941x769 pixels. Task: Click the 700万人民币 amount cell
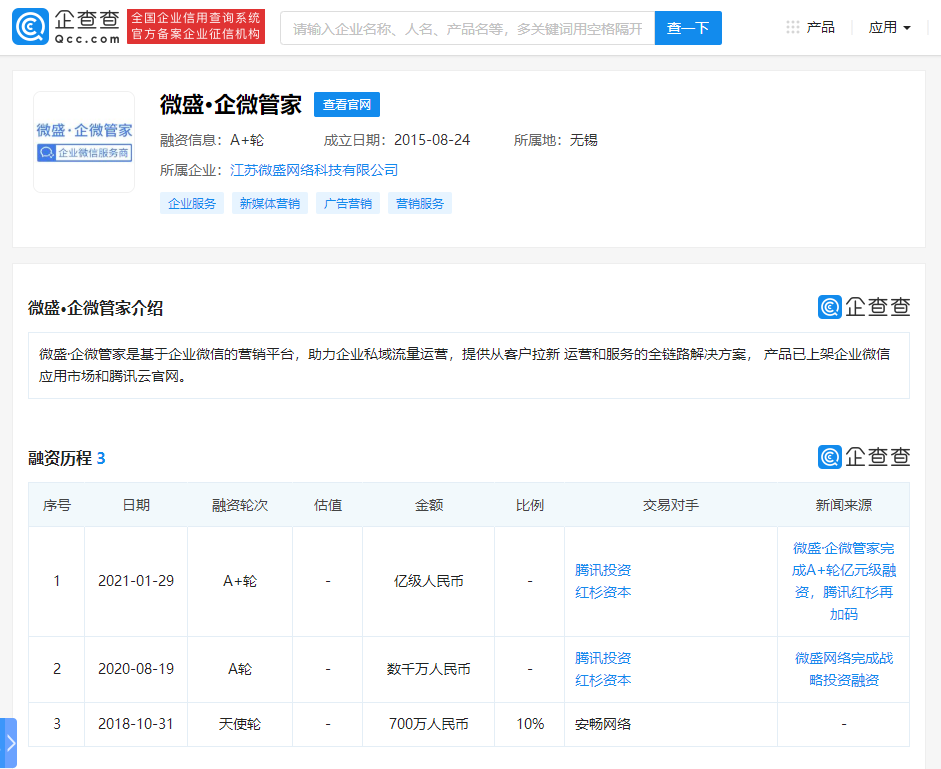pos(428,725)
